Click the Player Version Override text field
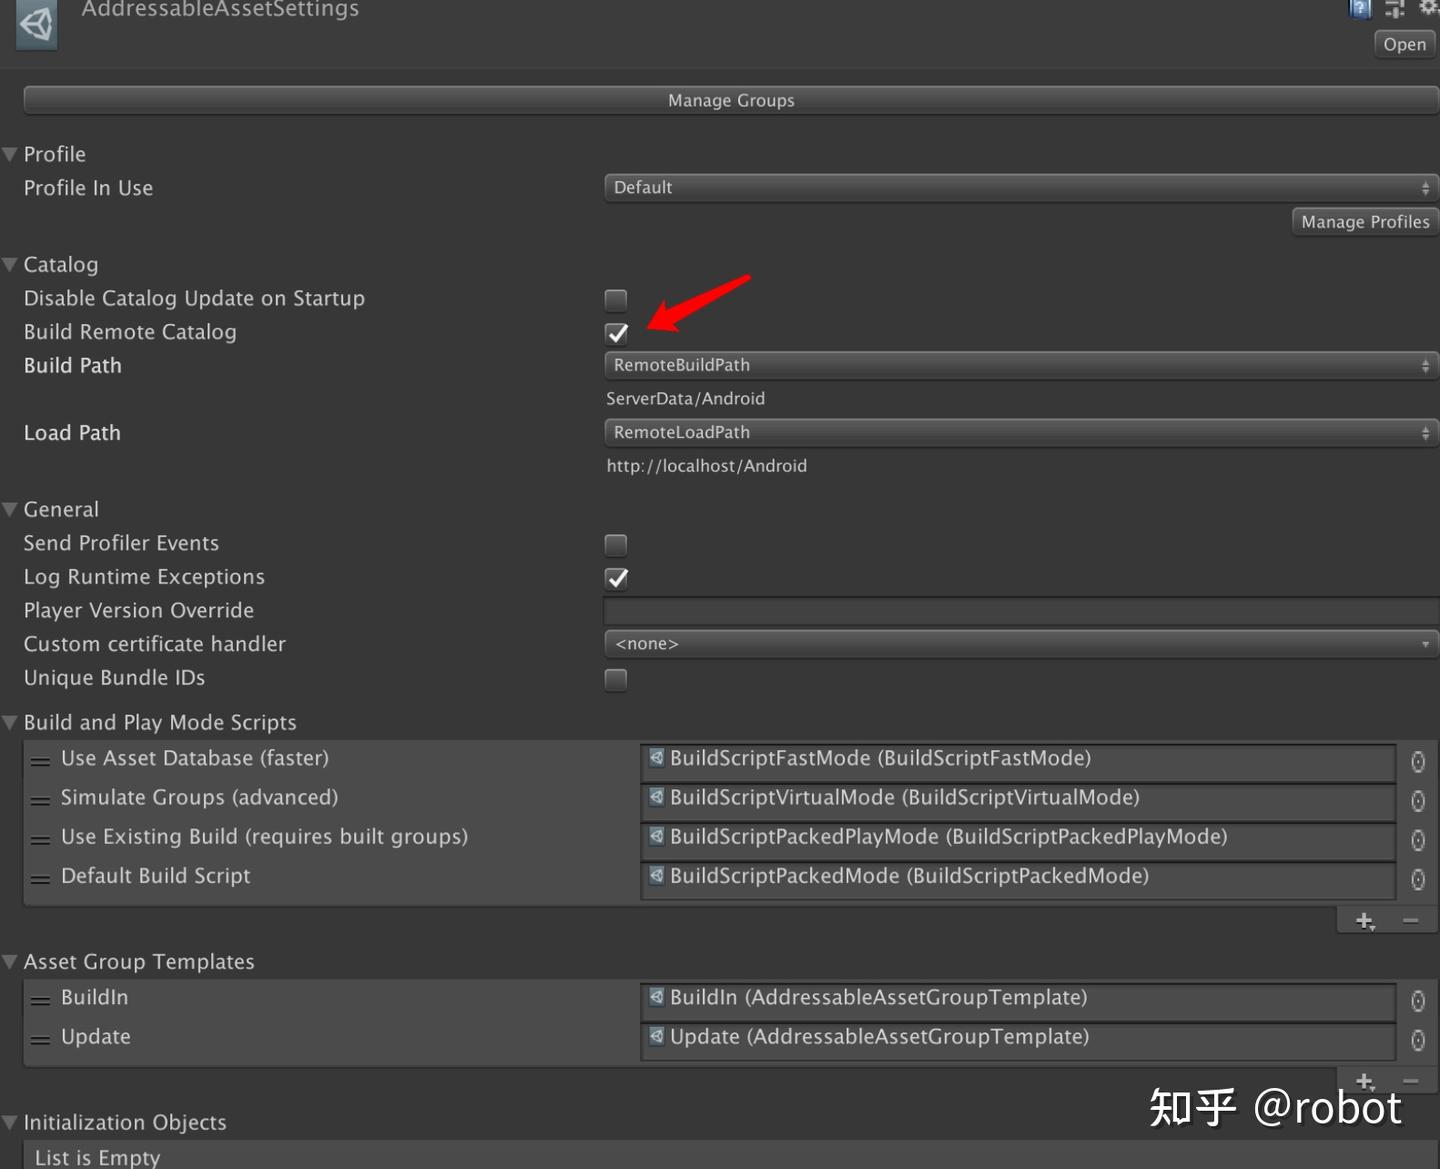Image resolution: width=1440 pixels, height=1169 pixels. (1021, 611)
